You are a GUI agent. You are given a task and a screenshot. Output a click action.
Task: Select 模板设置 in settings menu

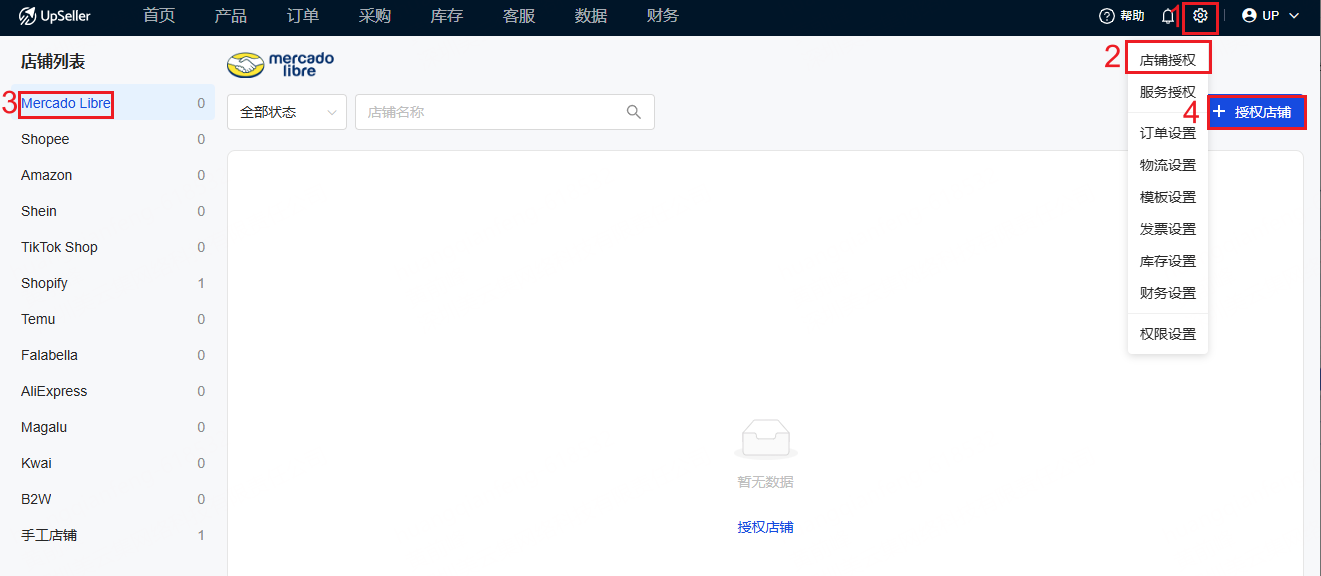pyautogui.click(x=1168, y=197)
